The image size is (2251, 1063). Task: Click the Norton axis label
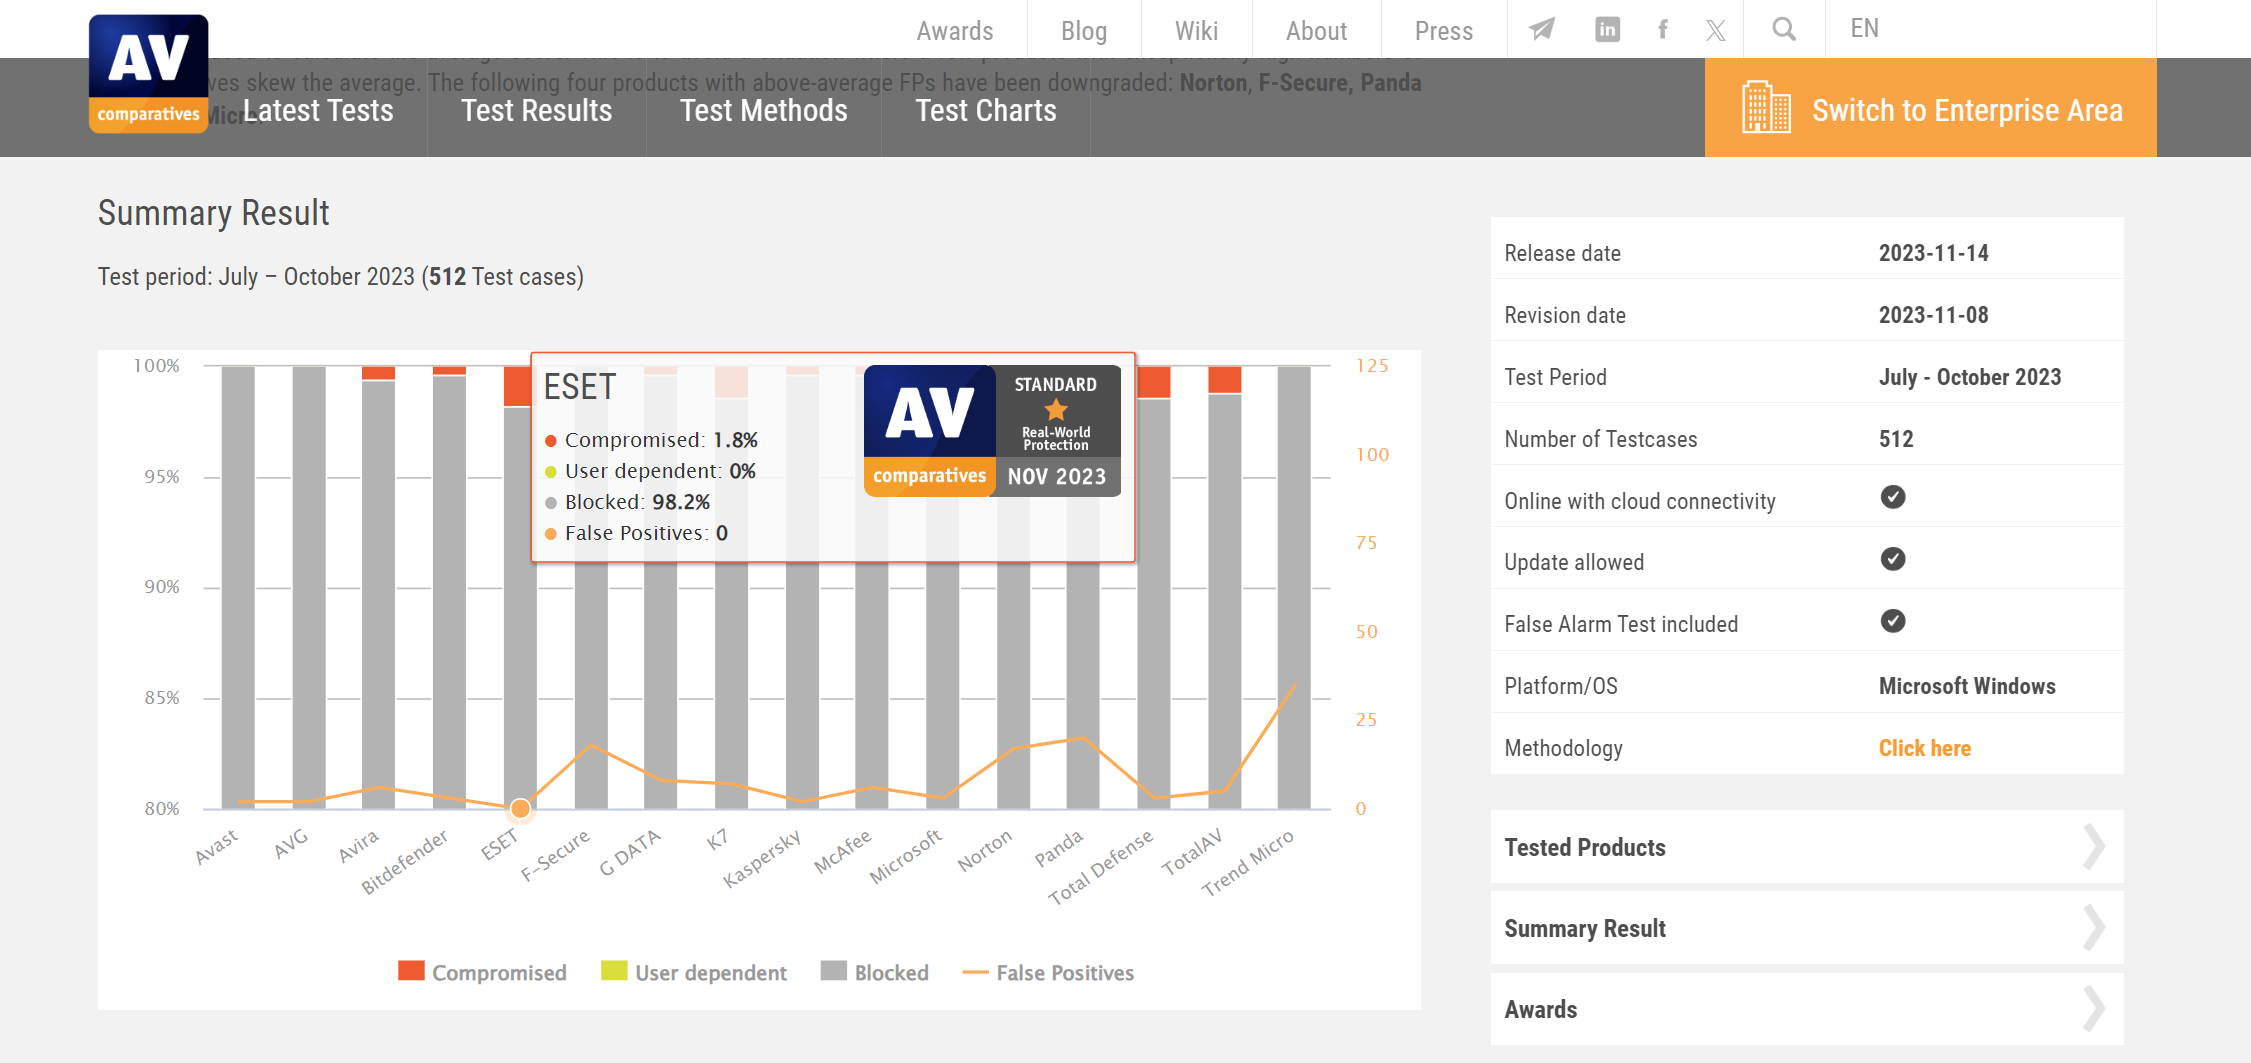[x=984, y=850]
